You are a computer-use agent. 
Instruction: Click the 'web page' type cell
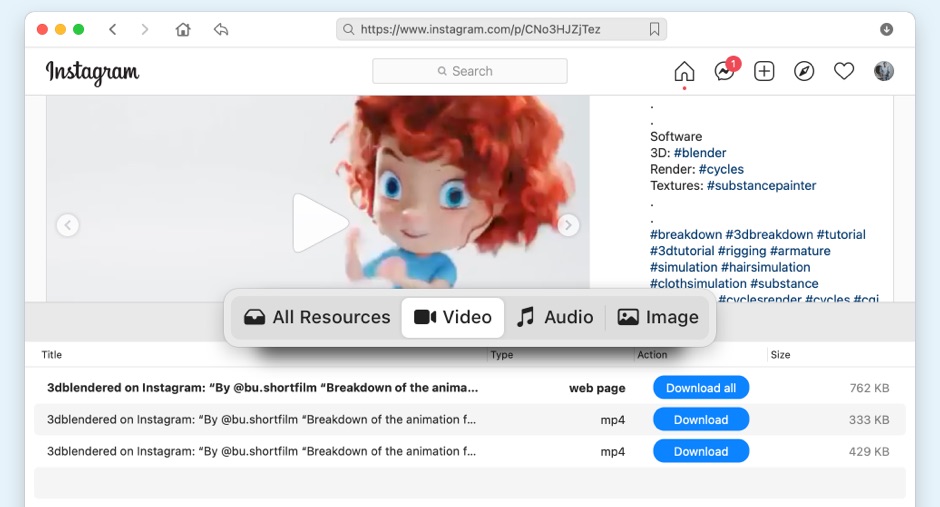(x=597, y=388)
